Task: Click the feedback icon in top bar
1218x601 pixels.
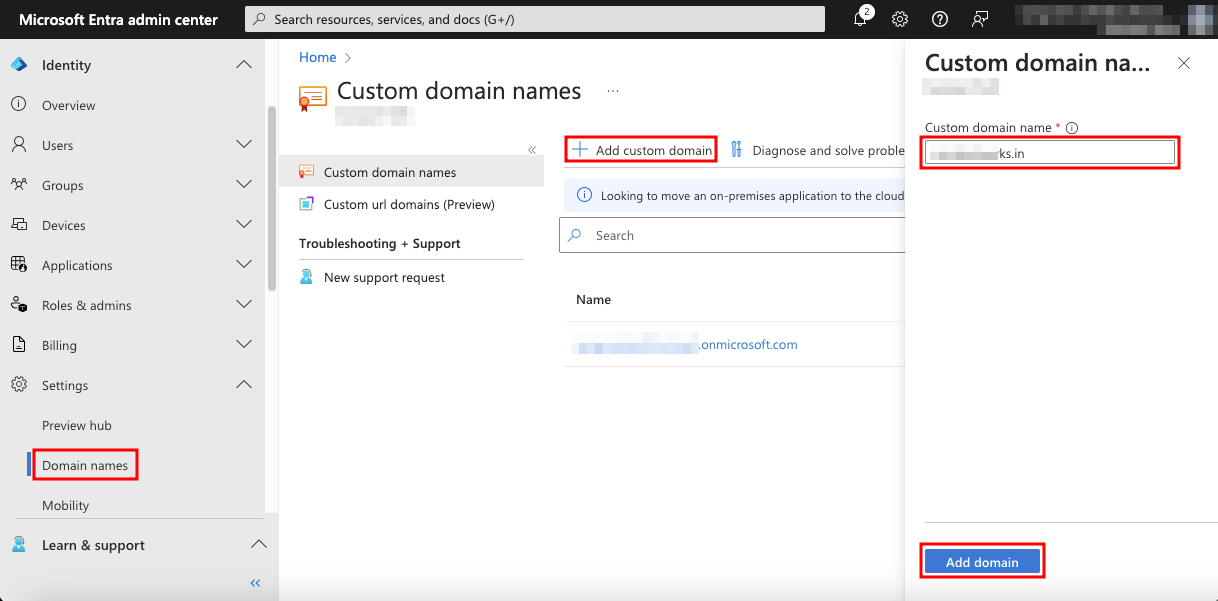Action: [980, 19]
